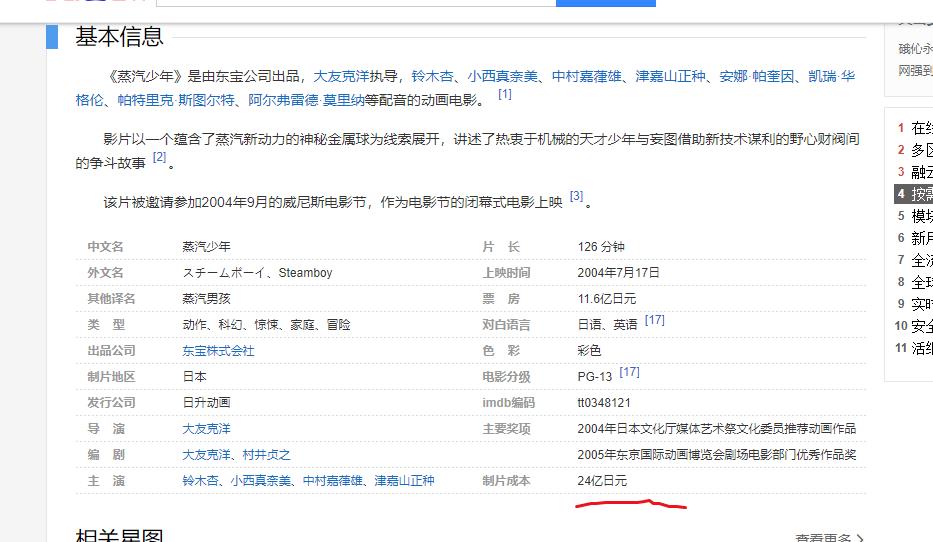
Task: Open 铃木杏 link in the intro paragraph
Action: pos(433,76)
